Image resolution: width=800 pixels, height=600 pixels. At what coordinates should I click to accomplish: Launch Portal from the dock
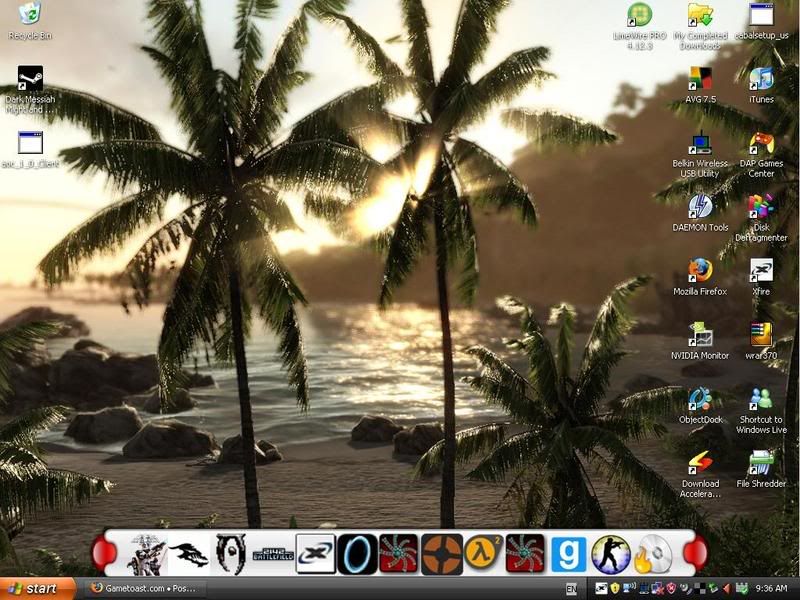(x=357, y=554)
